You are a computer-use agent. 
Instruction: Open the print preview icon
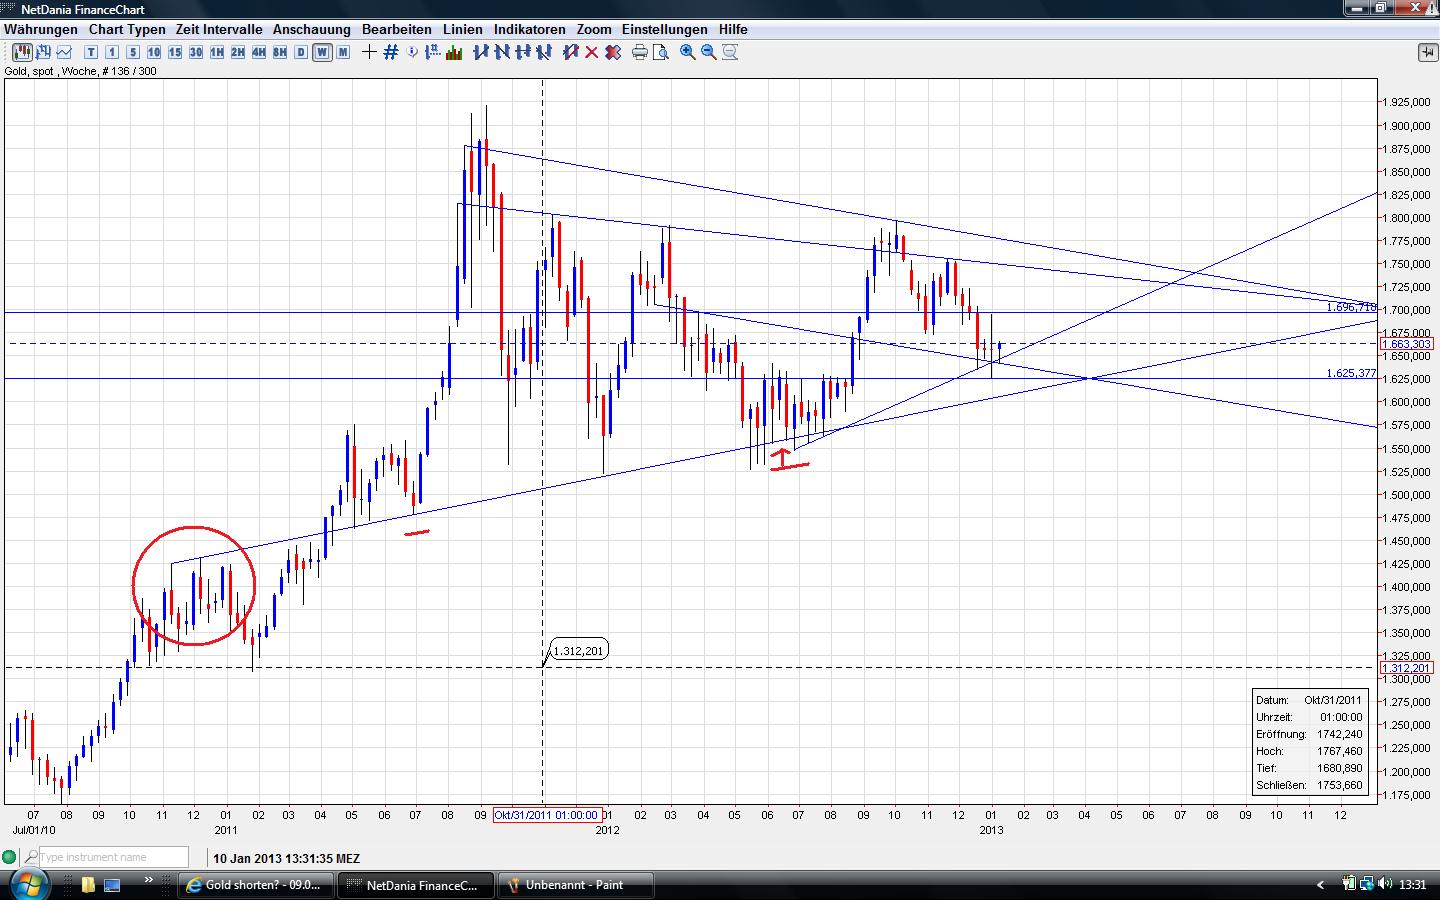(x=661, y=52)
